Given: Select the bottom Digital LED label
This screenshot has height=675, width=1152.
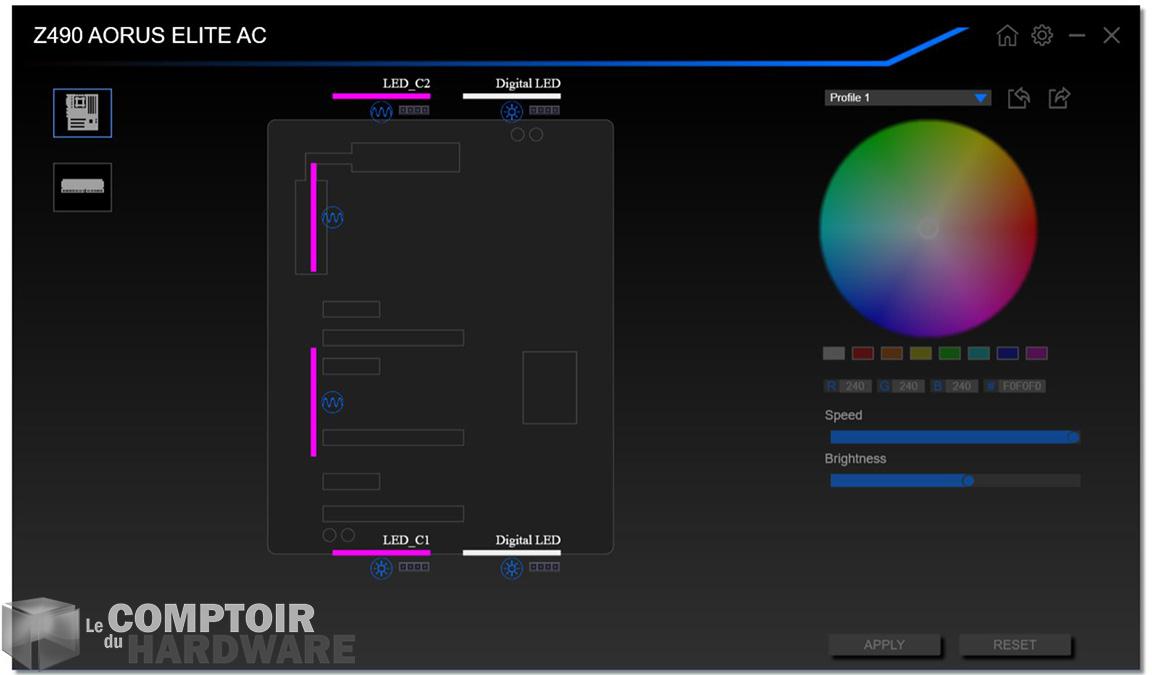Looking at the screenshot, I should click(x=528, y=540).
